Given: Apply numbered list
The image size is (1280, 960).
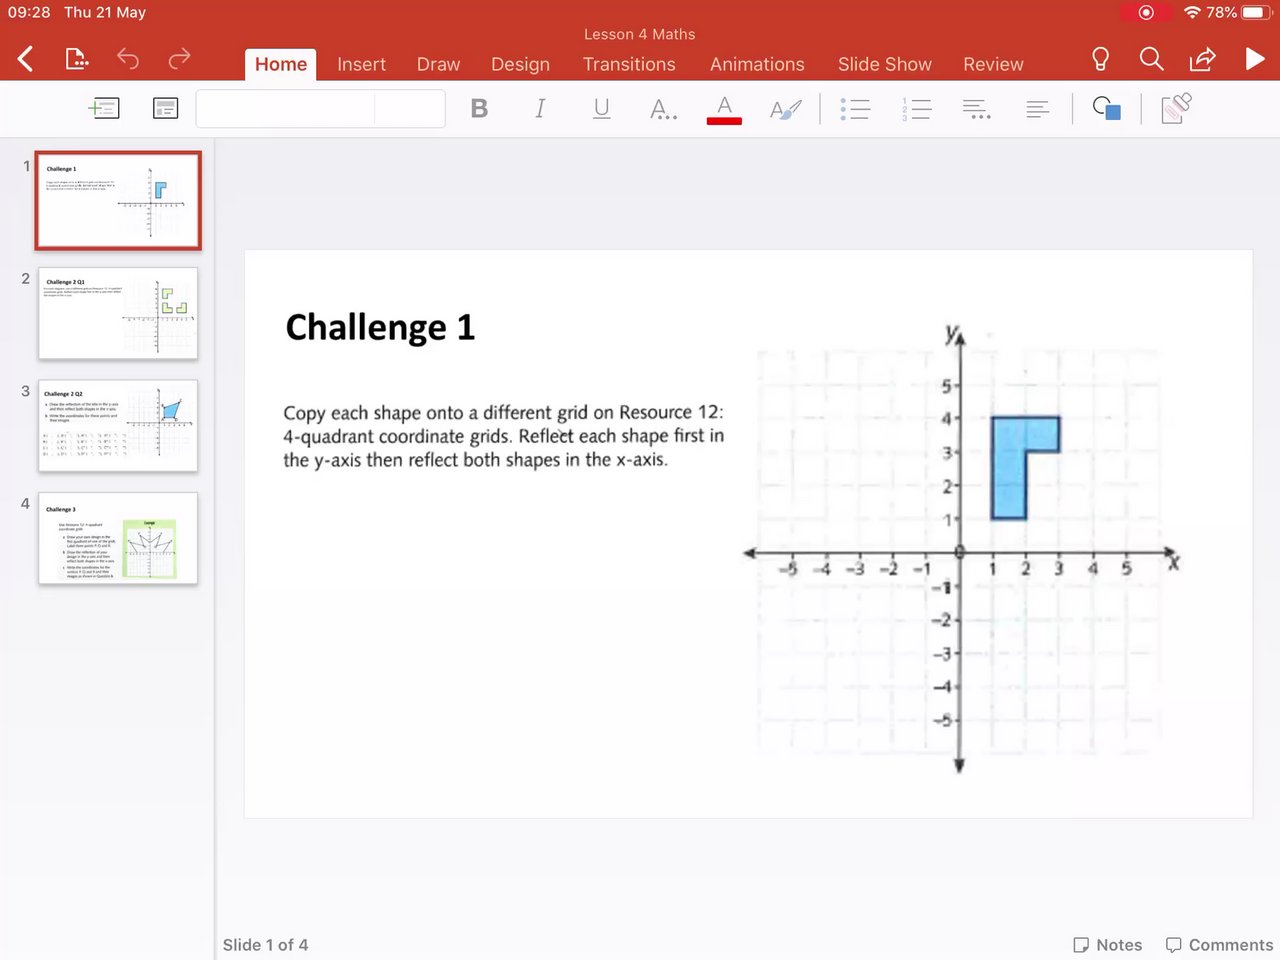Looking at the screenshot, I should [916, 109].
